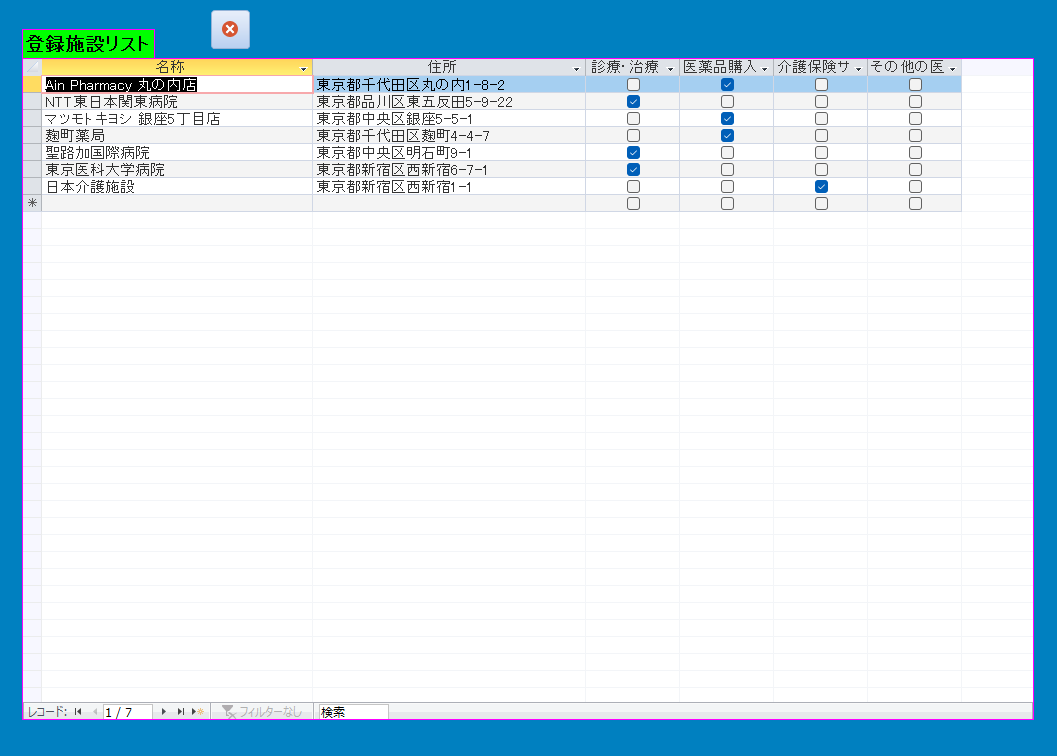Open 名称 column filter dropdown arrow

coord(303,68)
